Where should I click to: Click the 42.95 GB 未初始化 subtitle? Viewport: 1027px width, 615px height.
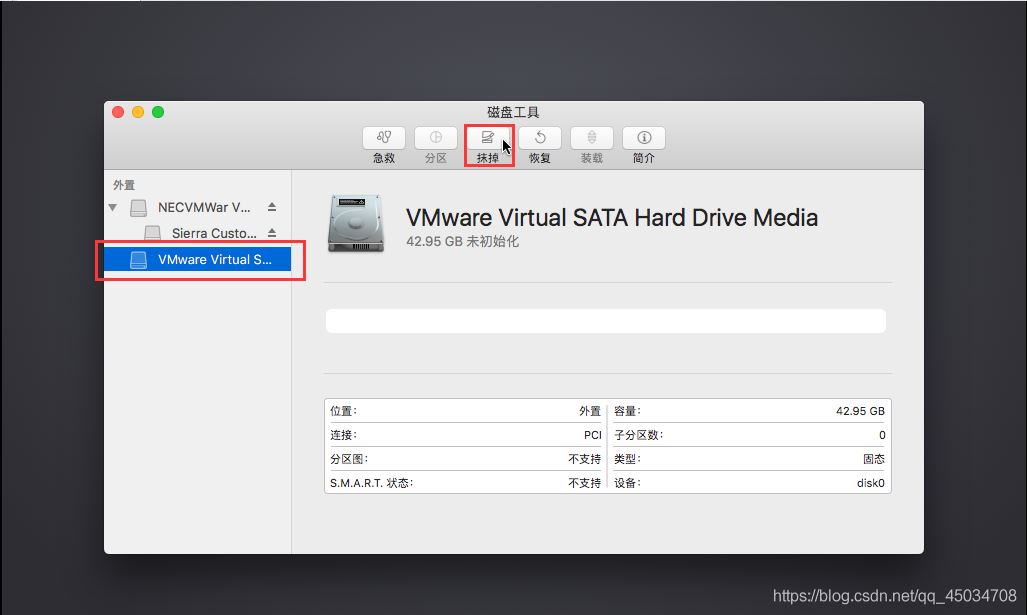(x=462, y=241)
